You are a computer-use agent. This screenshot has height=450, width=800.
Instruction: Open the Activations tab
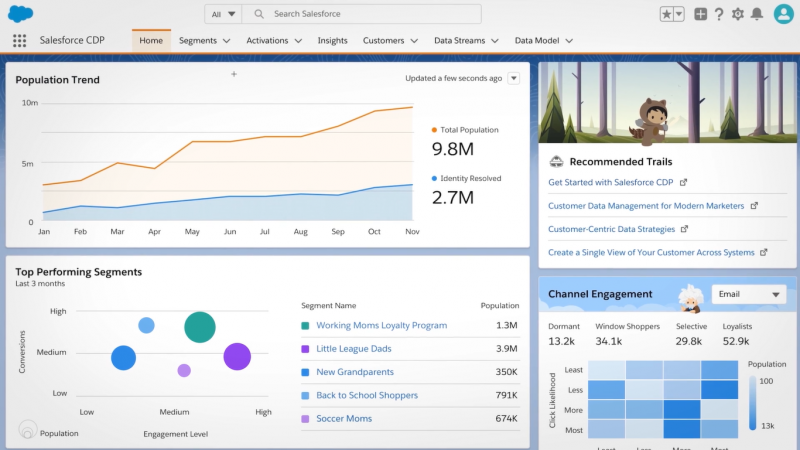(x=267, y=40)
